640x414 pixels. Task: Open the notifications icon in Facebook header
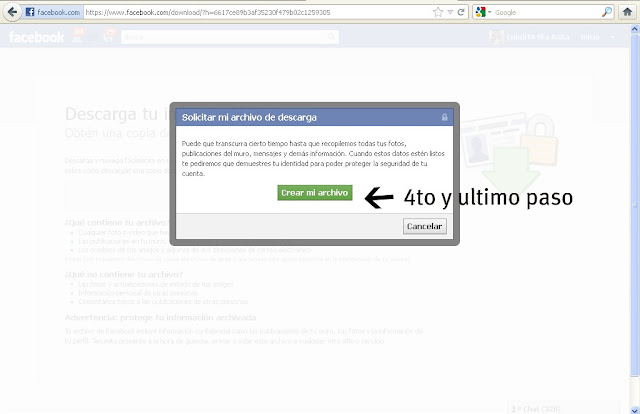109,36
